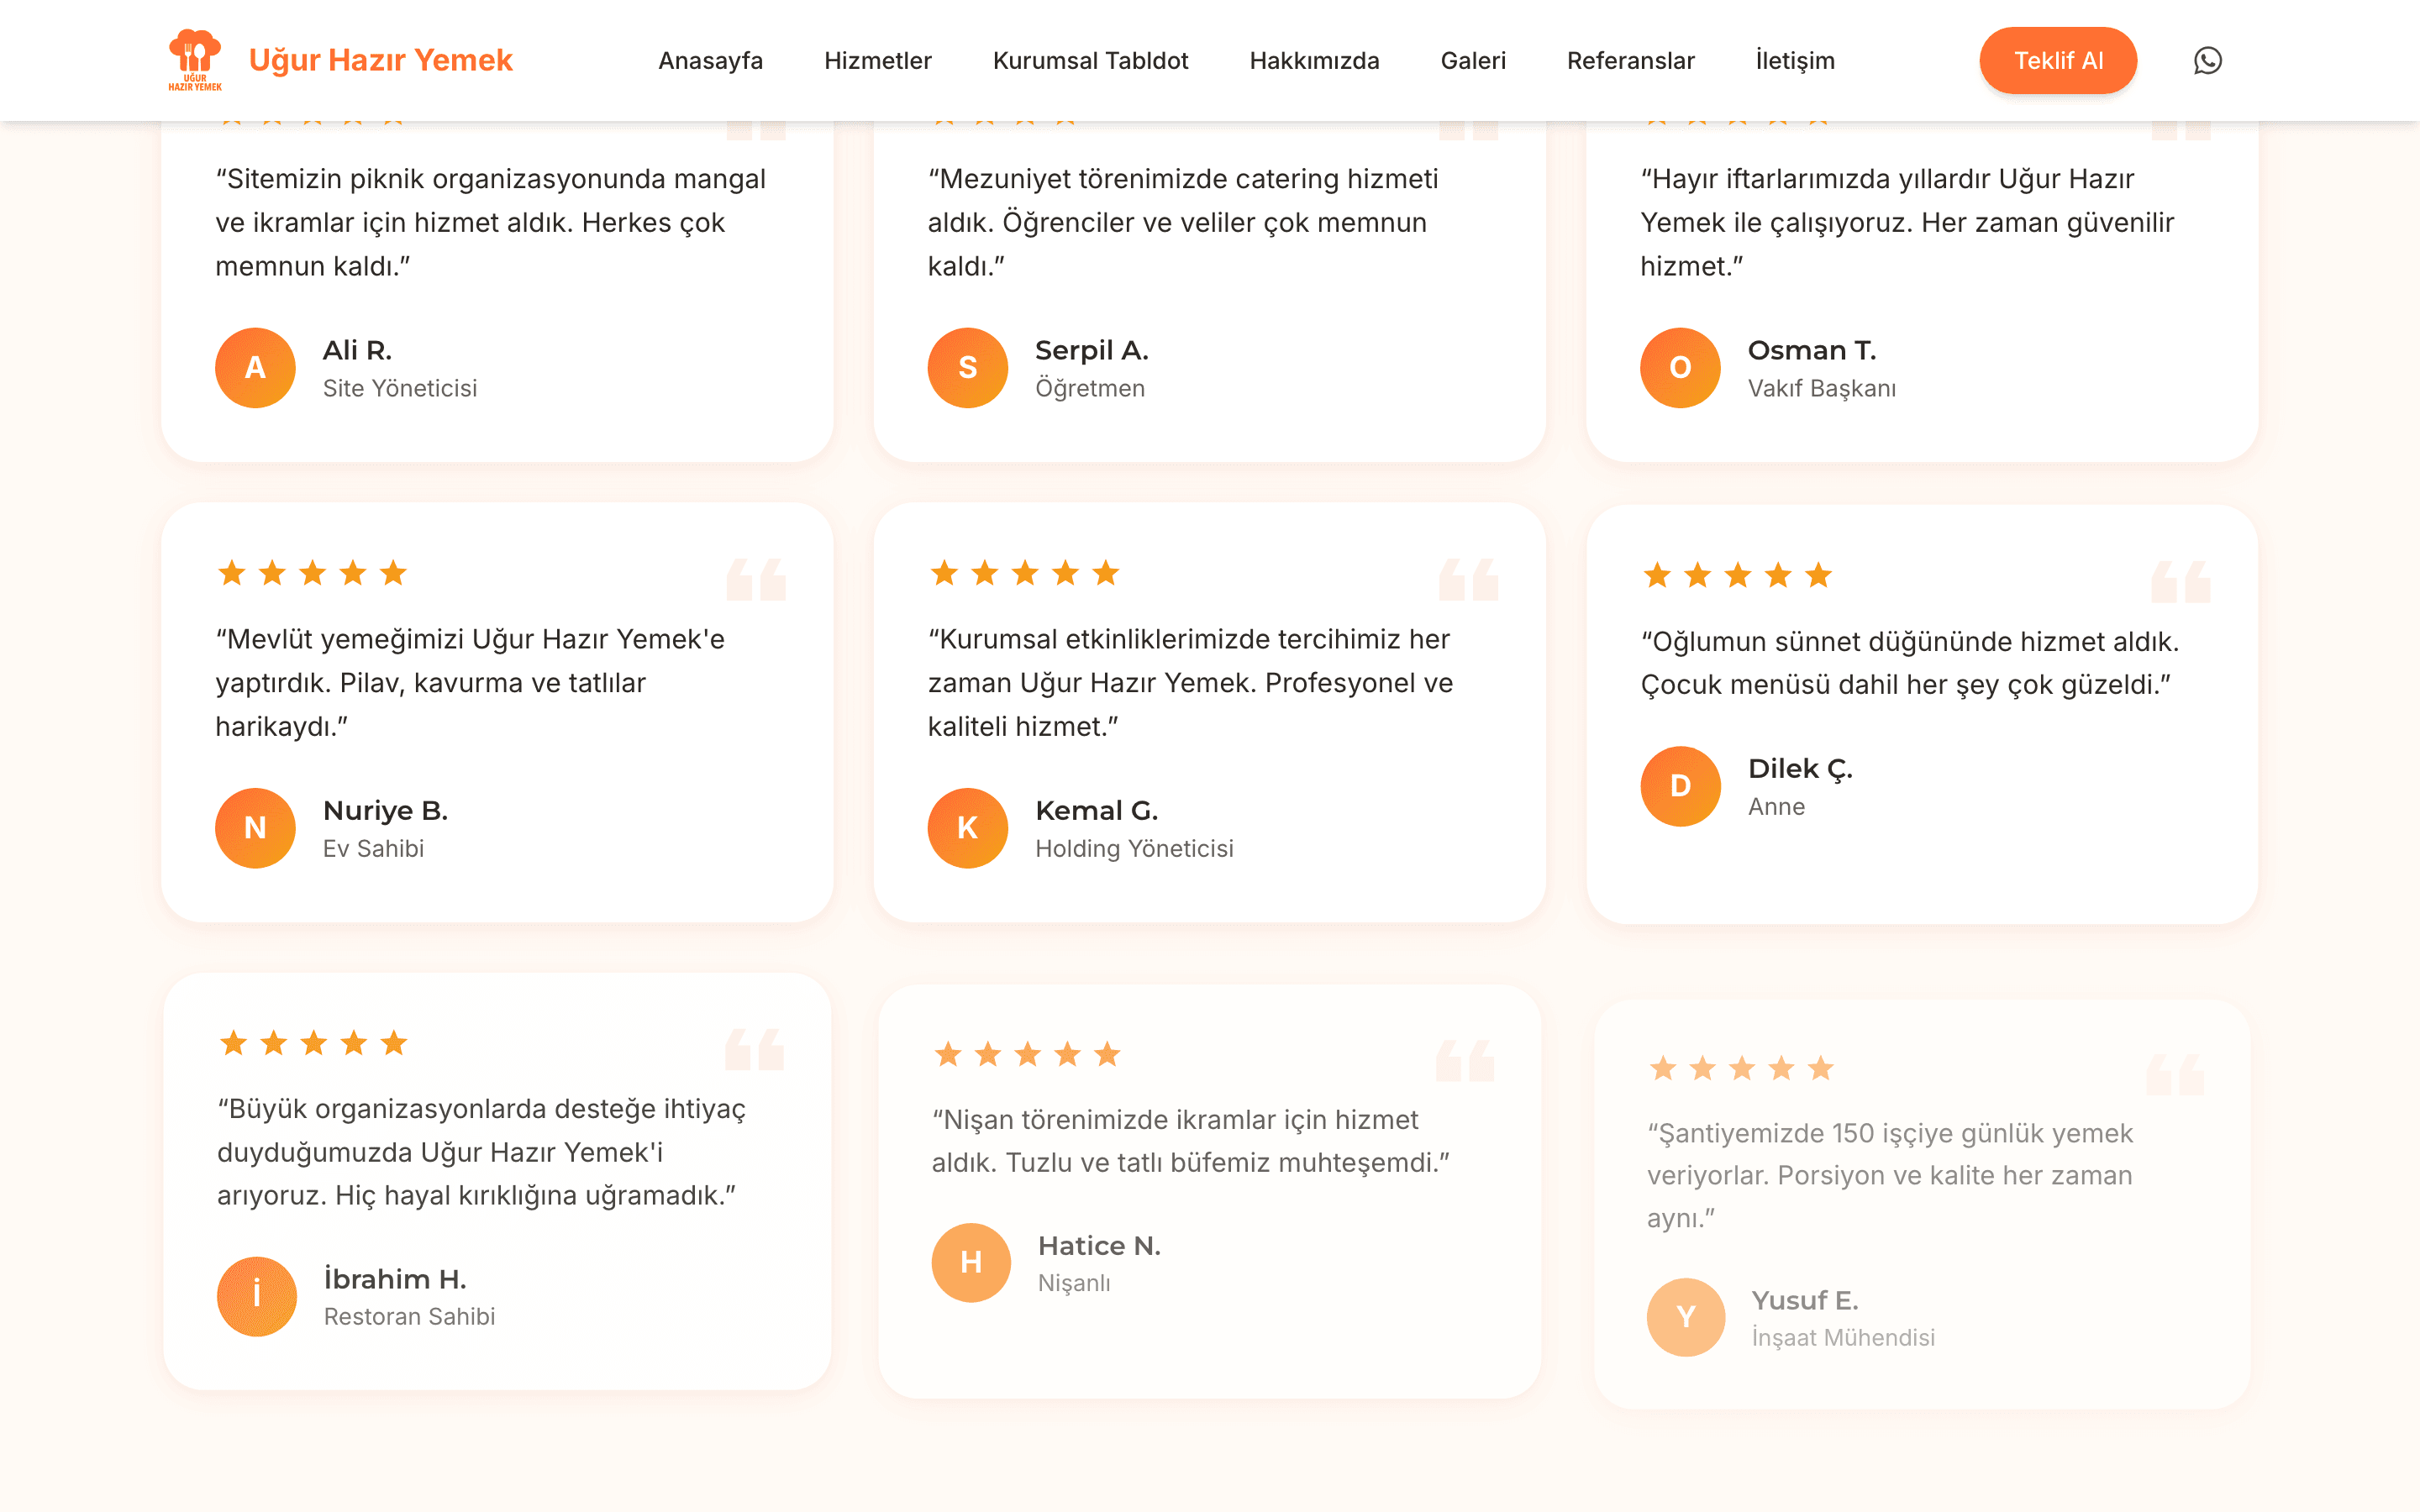Click İbrahim H.'s avatar circle
The height and width of the screenshot is (1512, 2420).
[257, 1296]
